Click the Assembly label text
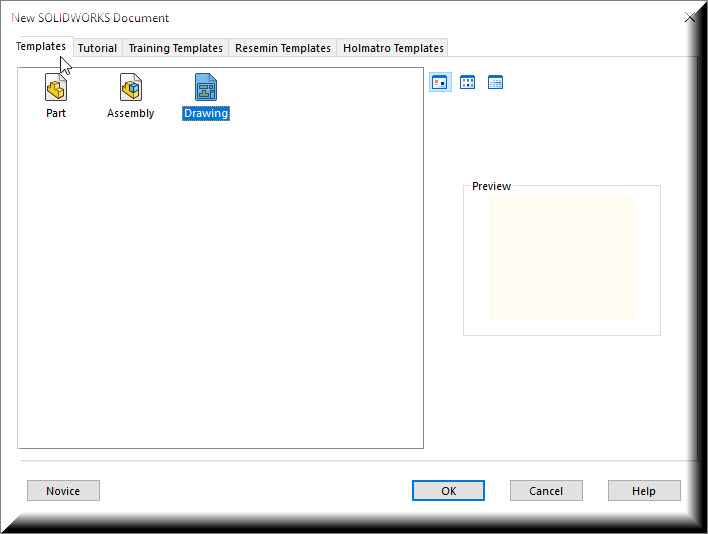Screen dimensions: 708x534 click(130, 113)
